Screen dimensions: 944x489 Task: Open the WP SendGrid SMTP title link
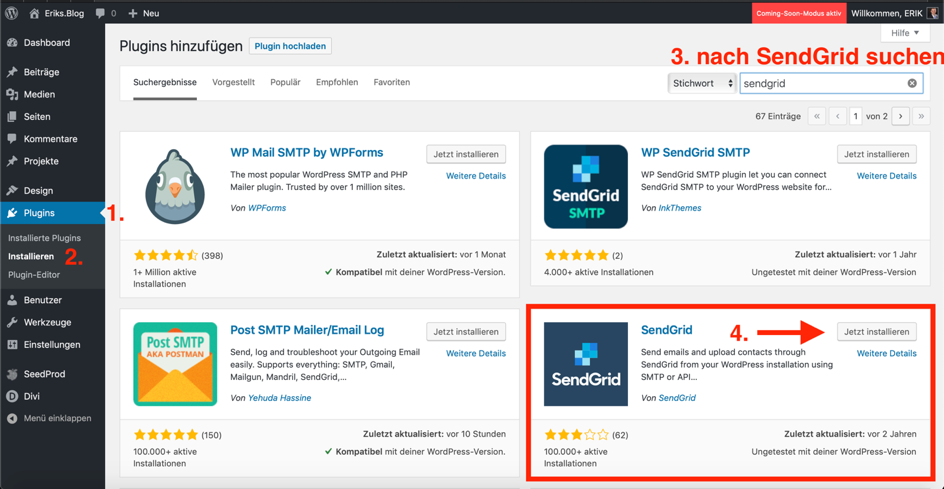[x=695, y=152]
